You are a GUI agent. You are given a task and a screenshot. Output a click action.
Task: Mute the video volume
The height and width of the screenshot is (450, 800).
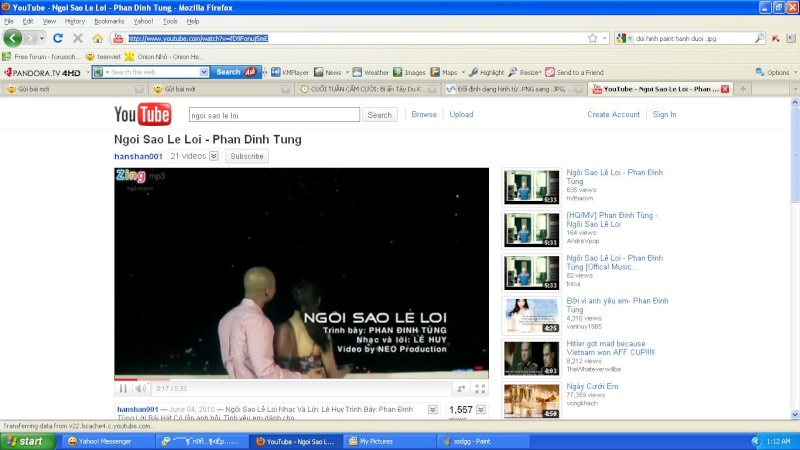click(x=140, y=389)
